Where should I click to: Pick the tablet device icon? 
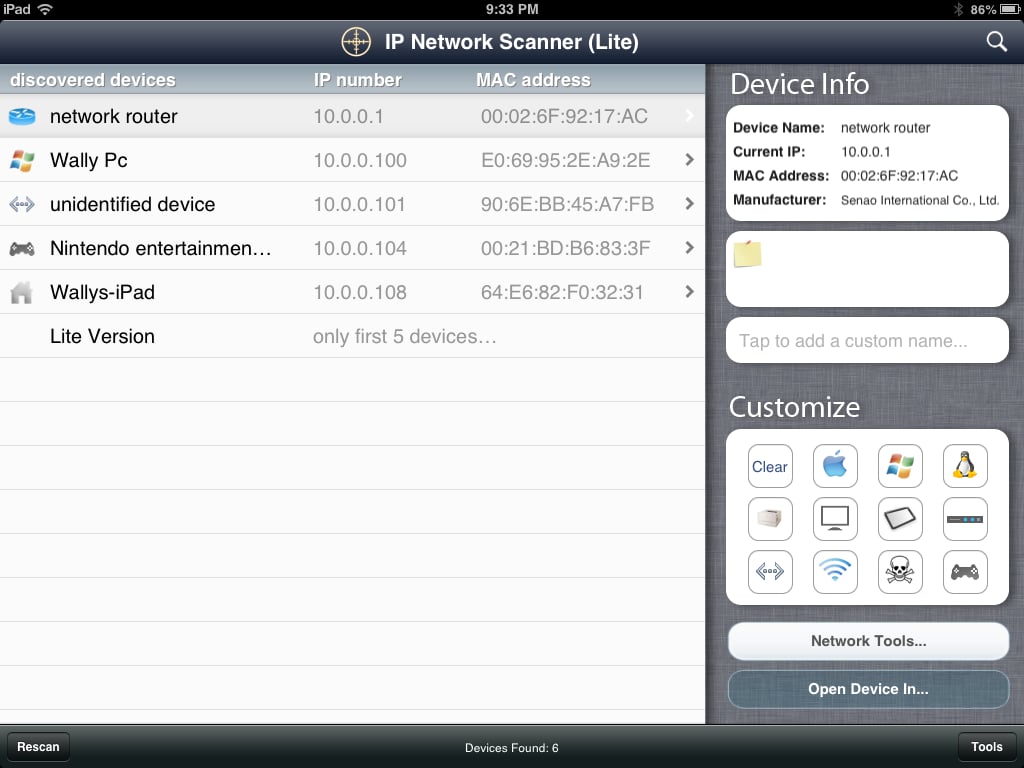click(x=900, y=519)
